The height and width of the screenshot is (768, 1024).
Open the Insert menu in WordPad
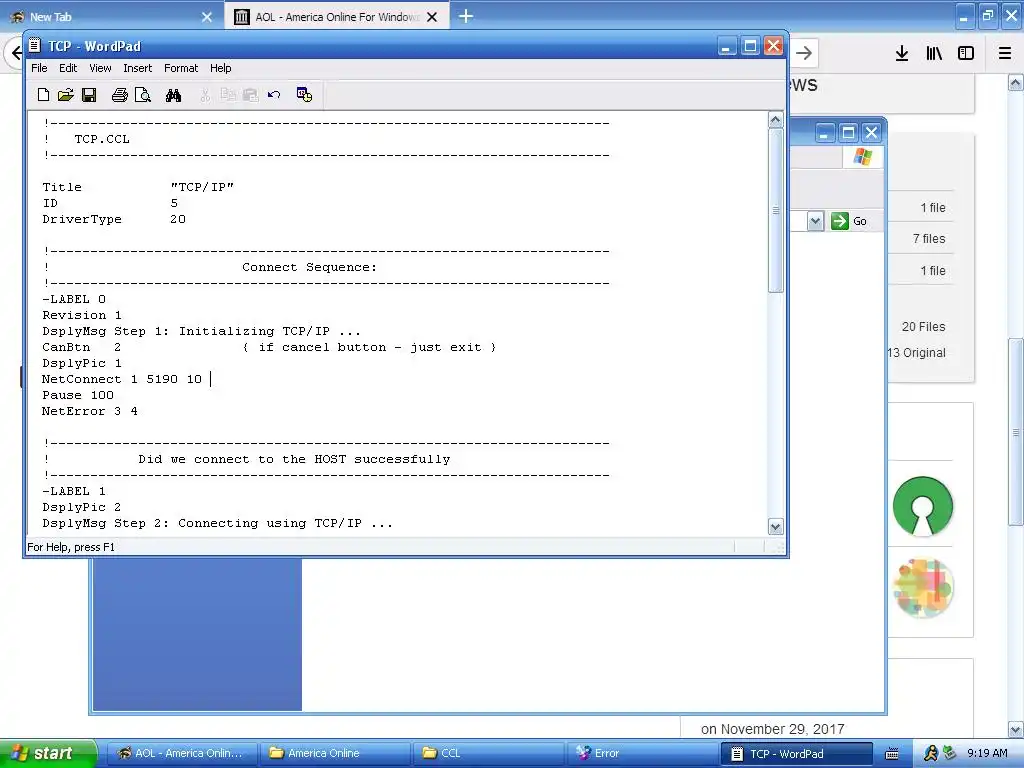pyautogui.click(x=137, y=68)
